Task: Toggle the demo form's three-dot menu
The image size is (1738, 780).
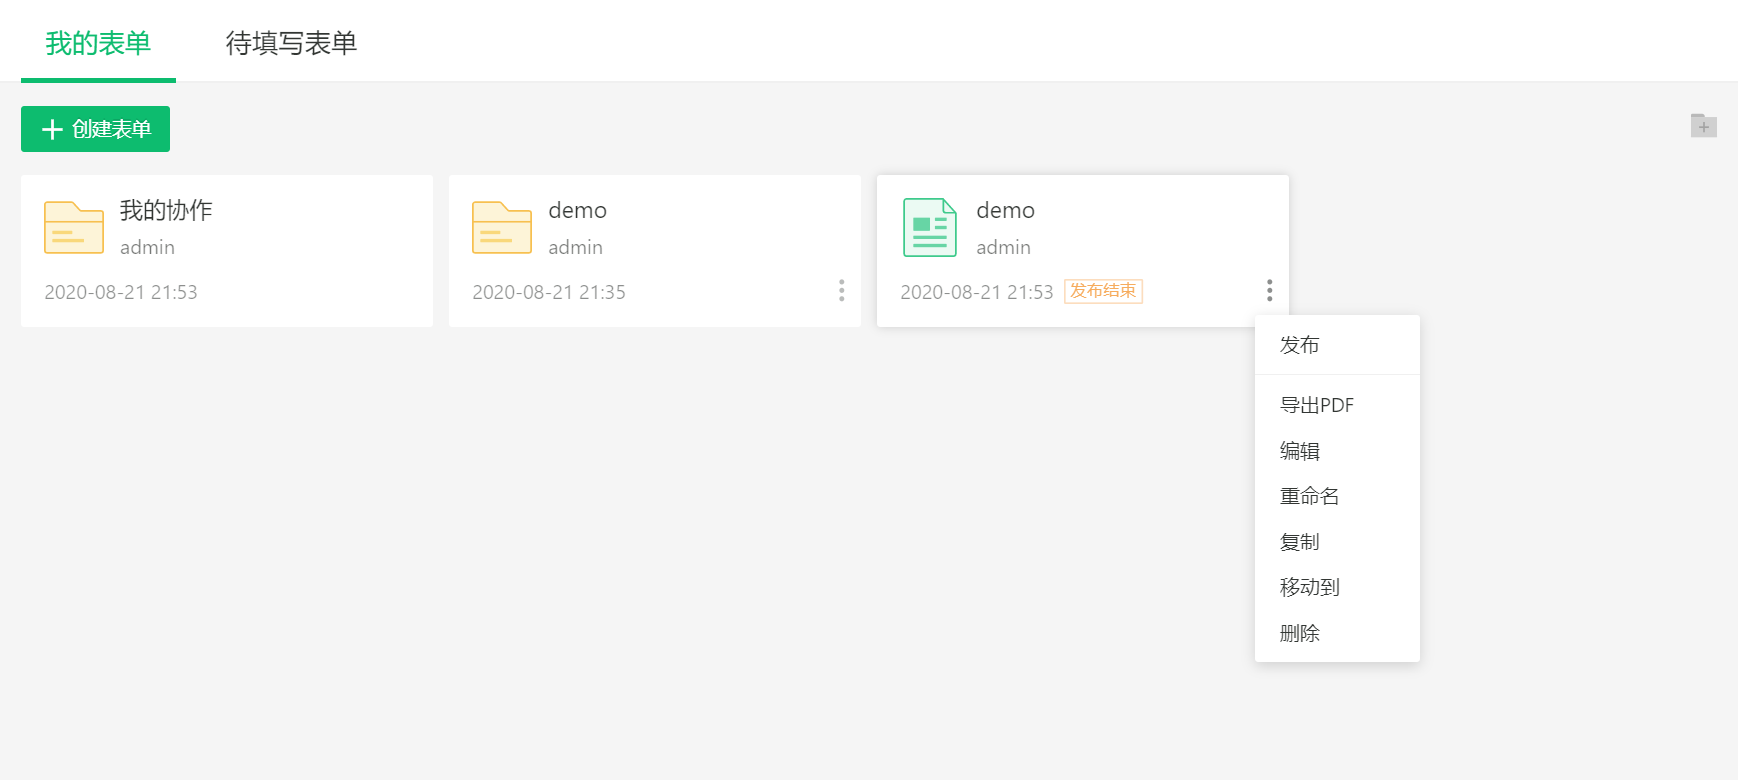Action: click(1270, 290)
